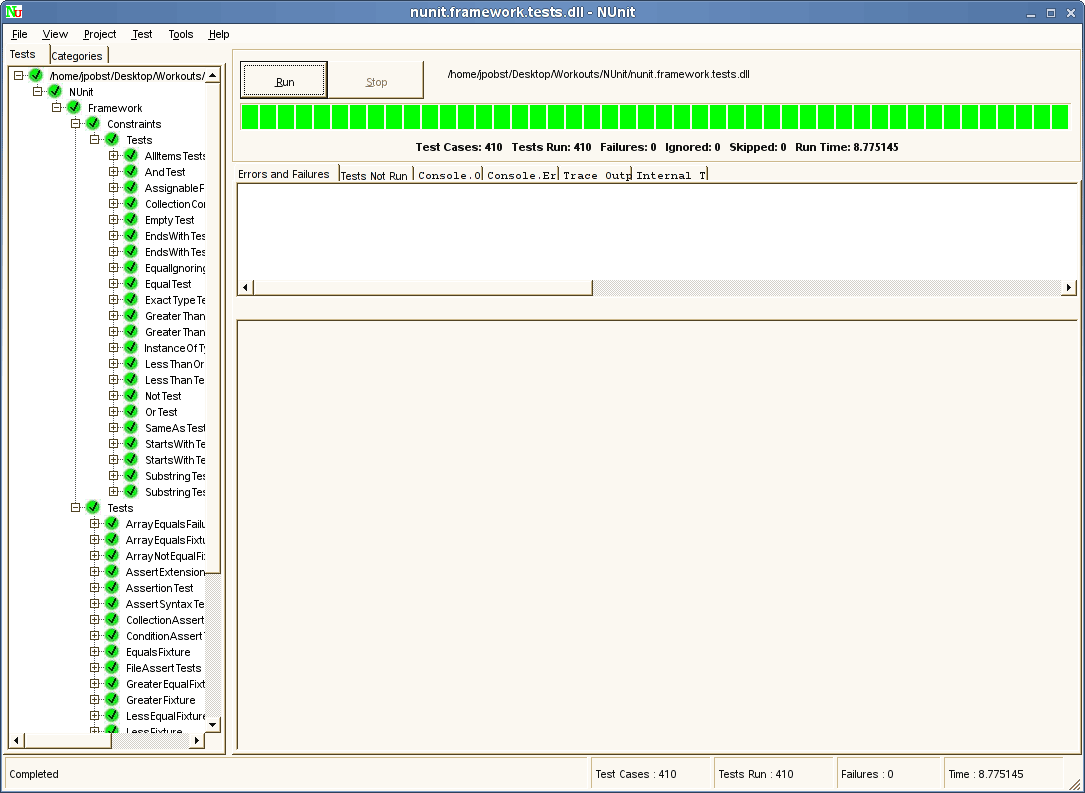1085x793 pixels.
Task: Click the pass icon next to AllItemsTests
Action: (x=131, y=155)
